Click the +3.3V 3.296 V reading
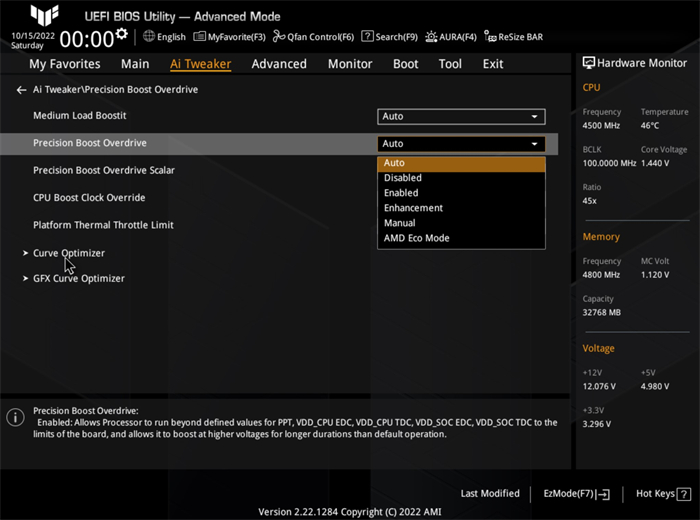Viewport: 700px width, 520px height. click(596, 424)
